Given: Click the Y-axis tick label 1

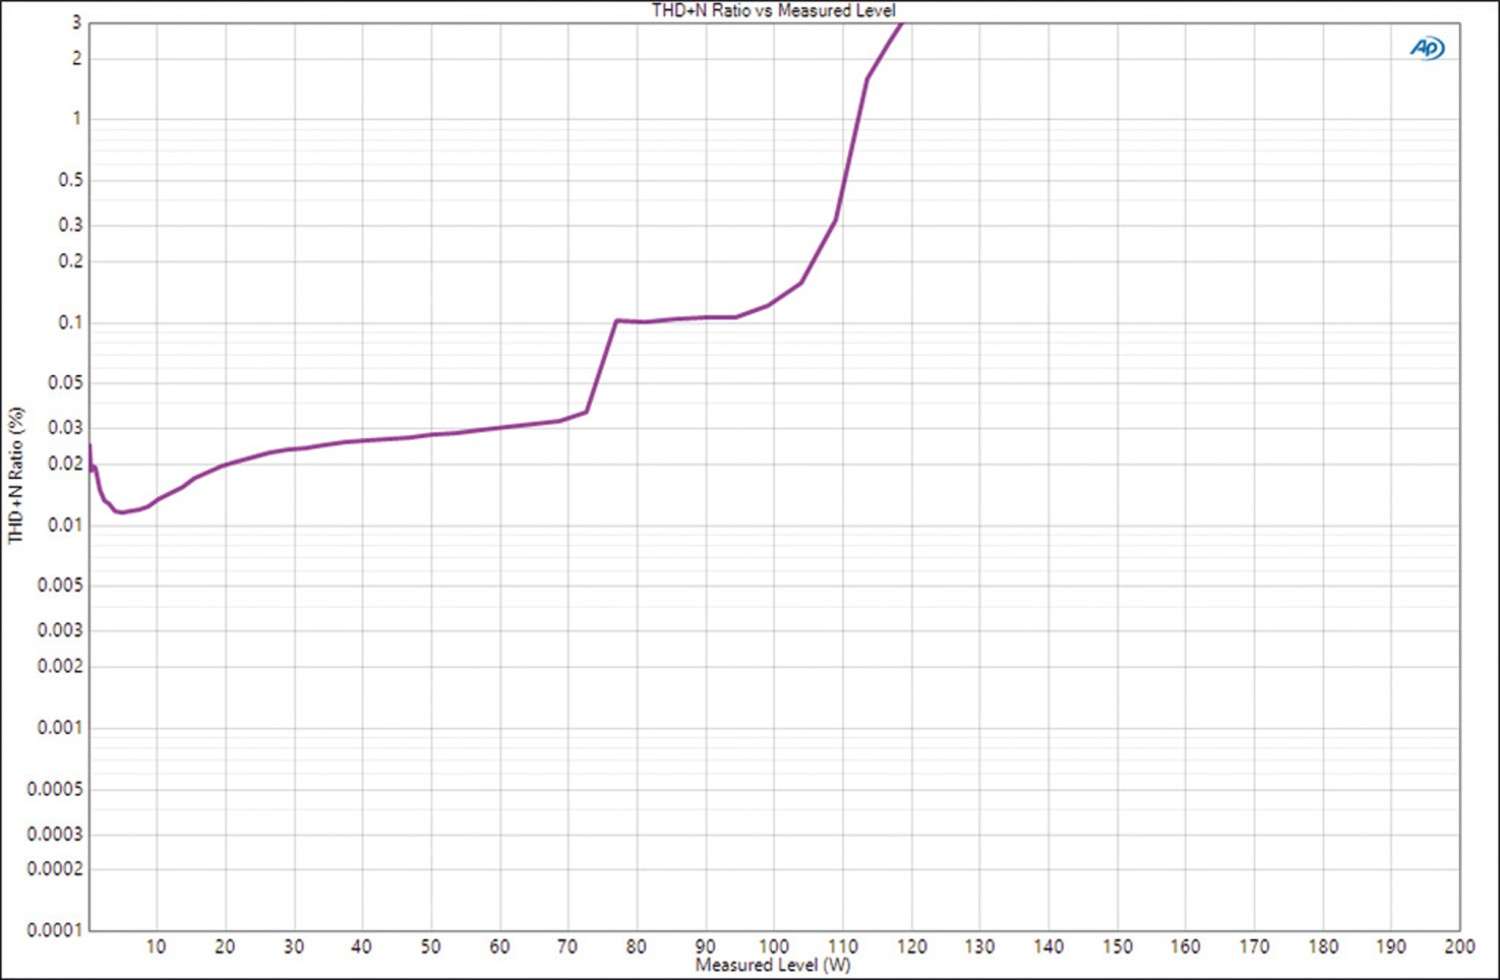Looking at the screenshot, I should (77, 118).
